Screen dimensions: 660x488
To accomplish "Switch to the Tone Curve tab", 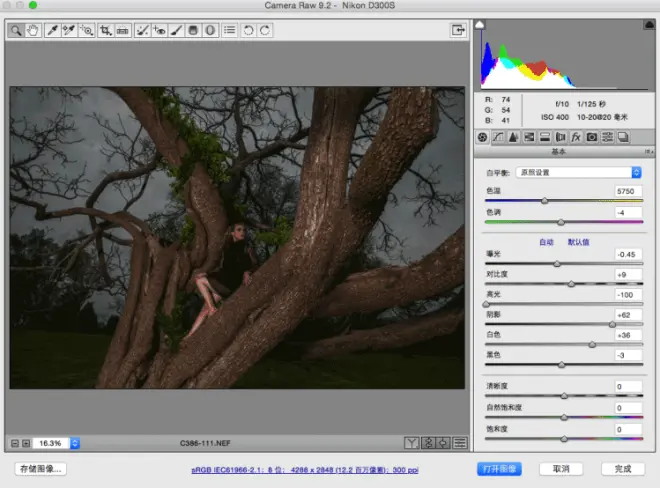I will [x=498, y=137].
